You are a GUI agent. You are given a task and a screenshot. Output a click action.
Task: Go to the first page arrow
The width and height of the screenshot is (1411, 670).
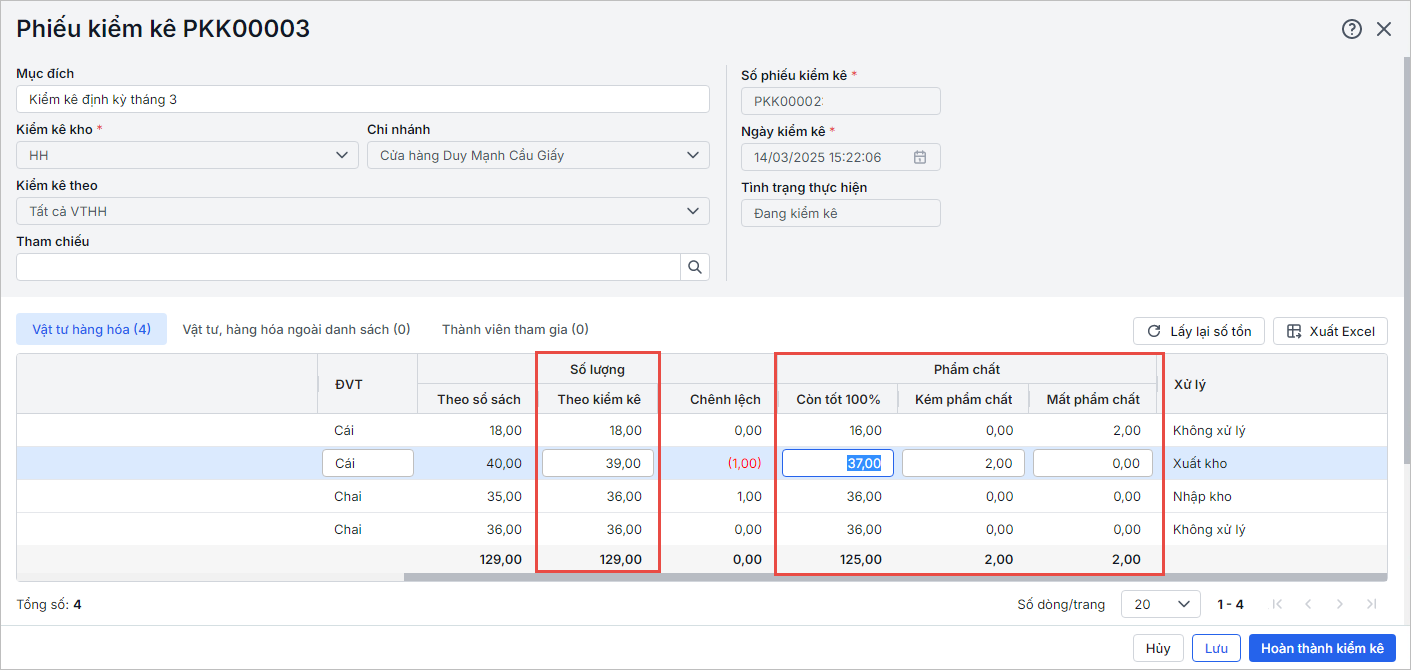[x=1277, y=604]
